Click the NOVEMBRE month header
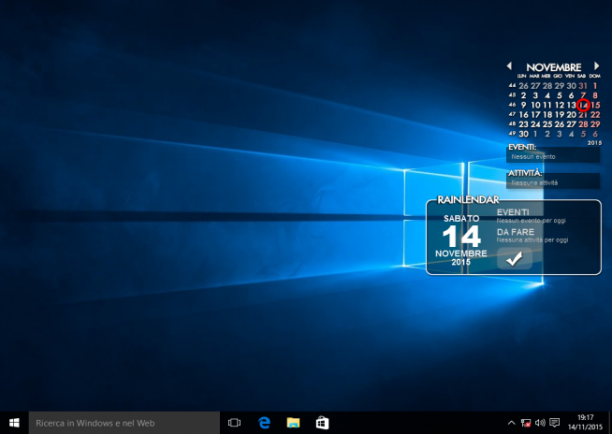 point(553,67)
